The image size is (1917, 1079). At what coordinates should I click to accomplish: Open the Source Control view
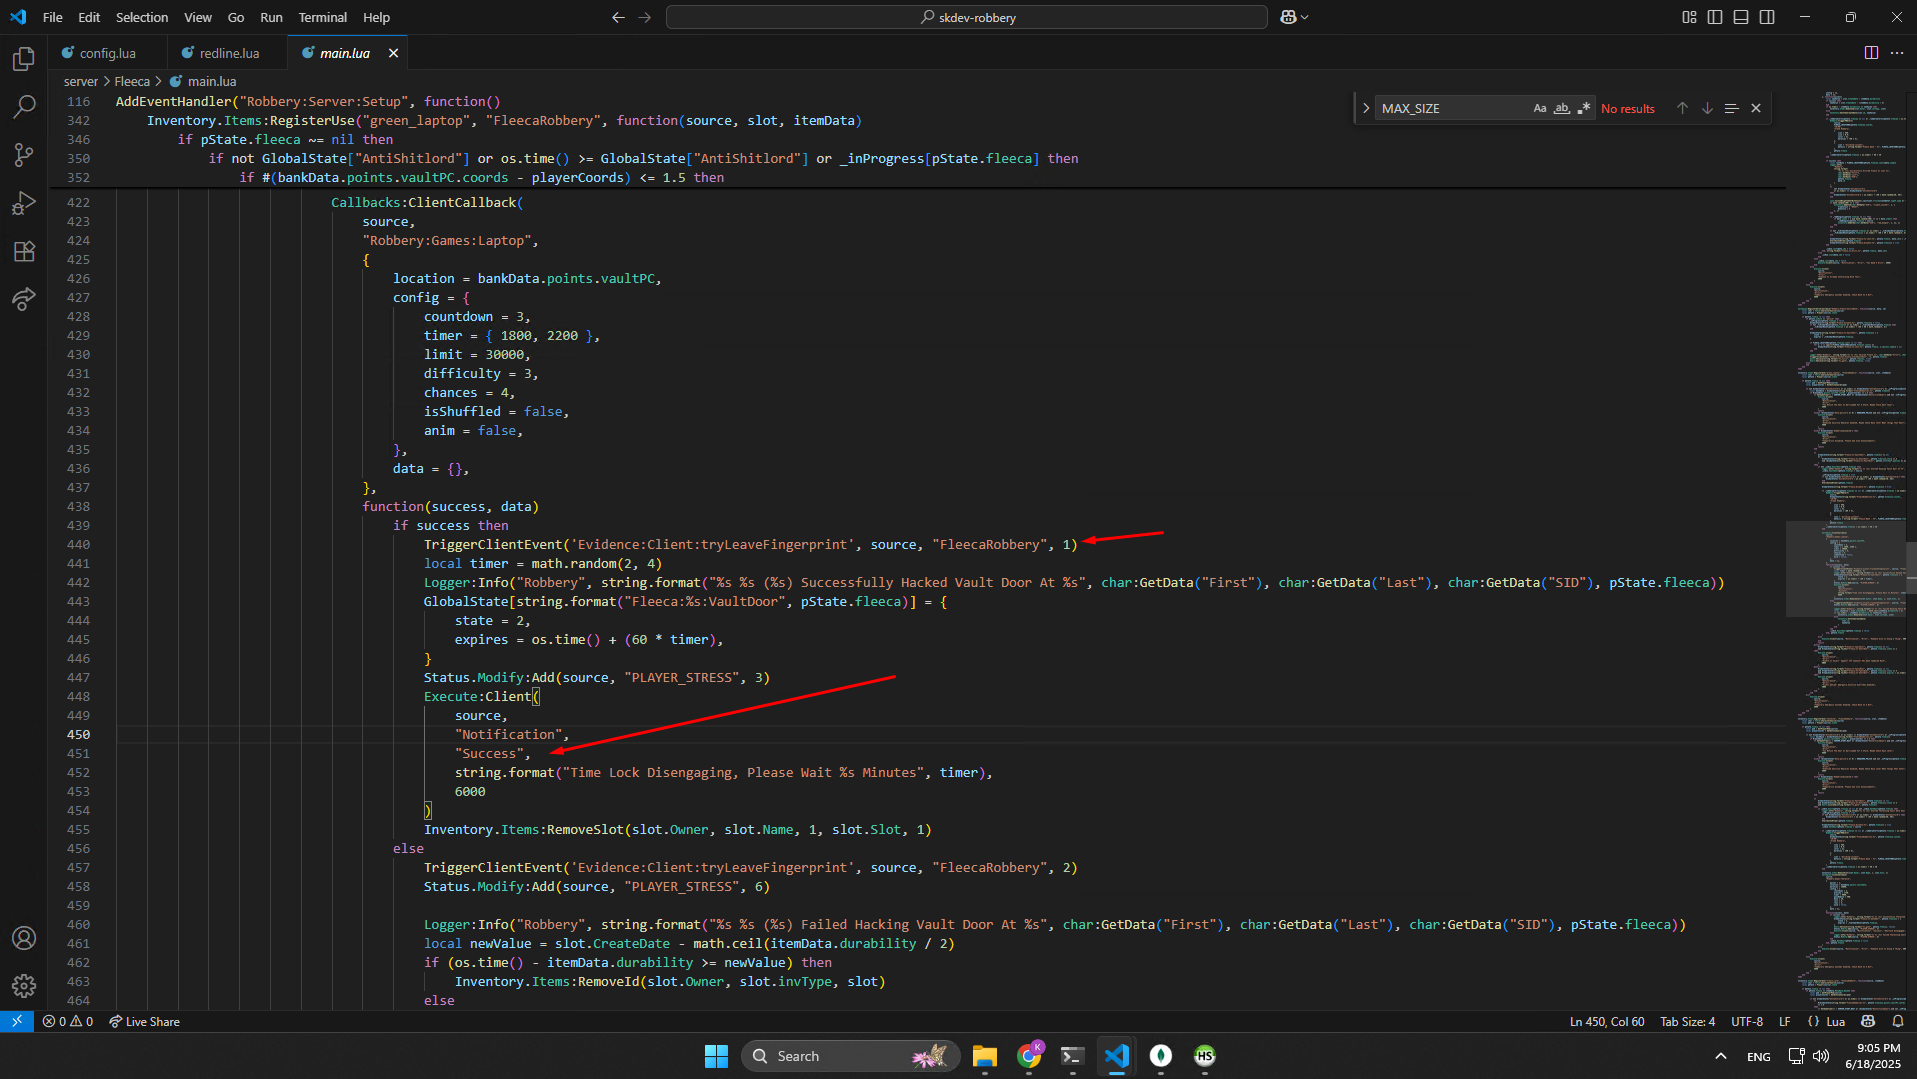pyautogui.click(x=24, y=154)
